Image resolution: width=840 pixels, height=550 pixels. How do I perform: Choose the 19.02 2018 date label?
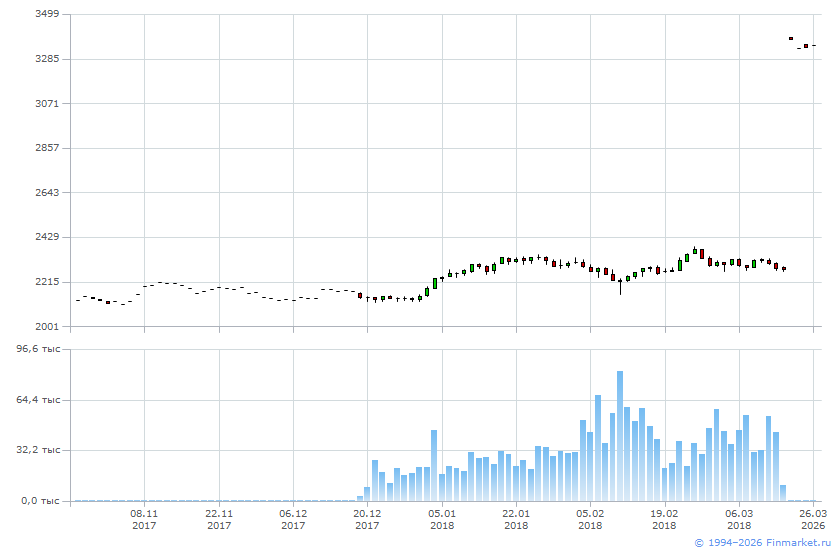pos(664,518)
